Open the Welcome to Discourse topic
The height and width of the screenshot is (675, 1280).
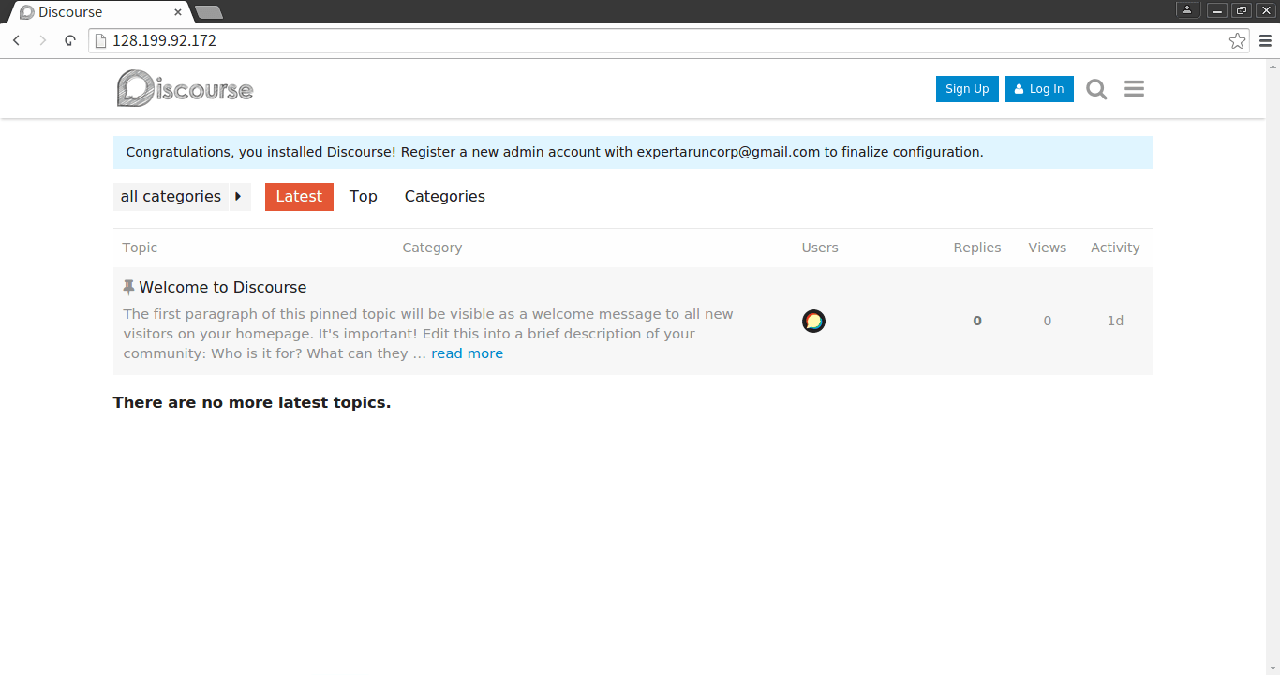click(222, 288)
